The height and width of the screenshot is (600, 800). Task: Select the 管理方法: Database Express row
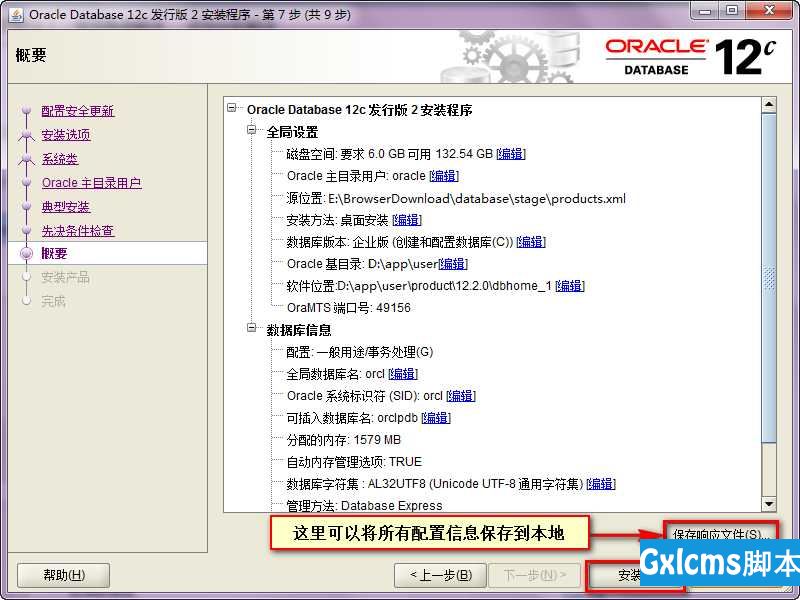364,506
